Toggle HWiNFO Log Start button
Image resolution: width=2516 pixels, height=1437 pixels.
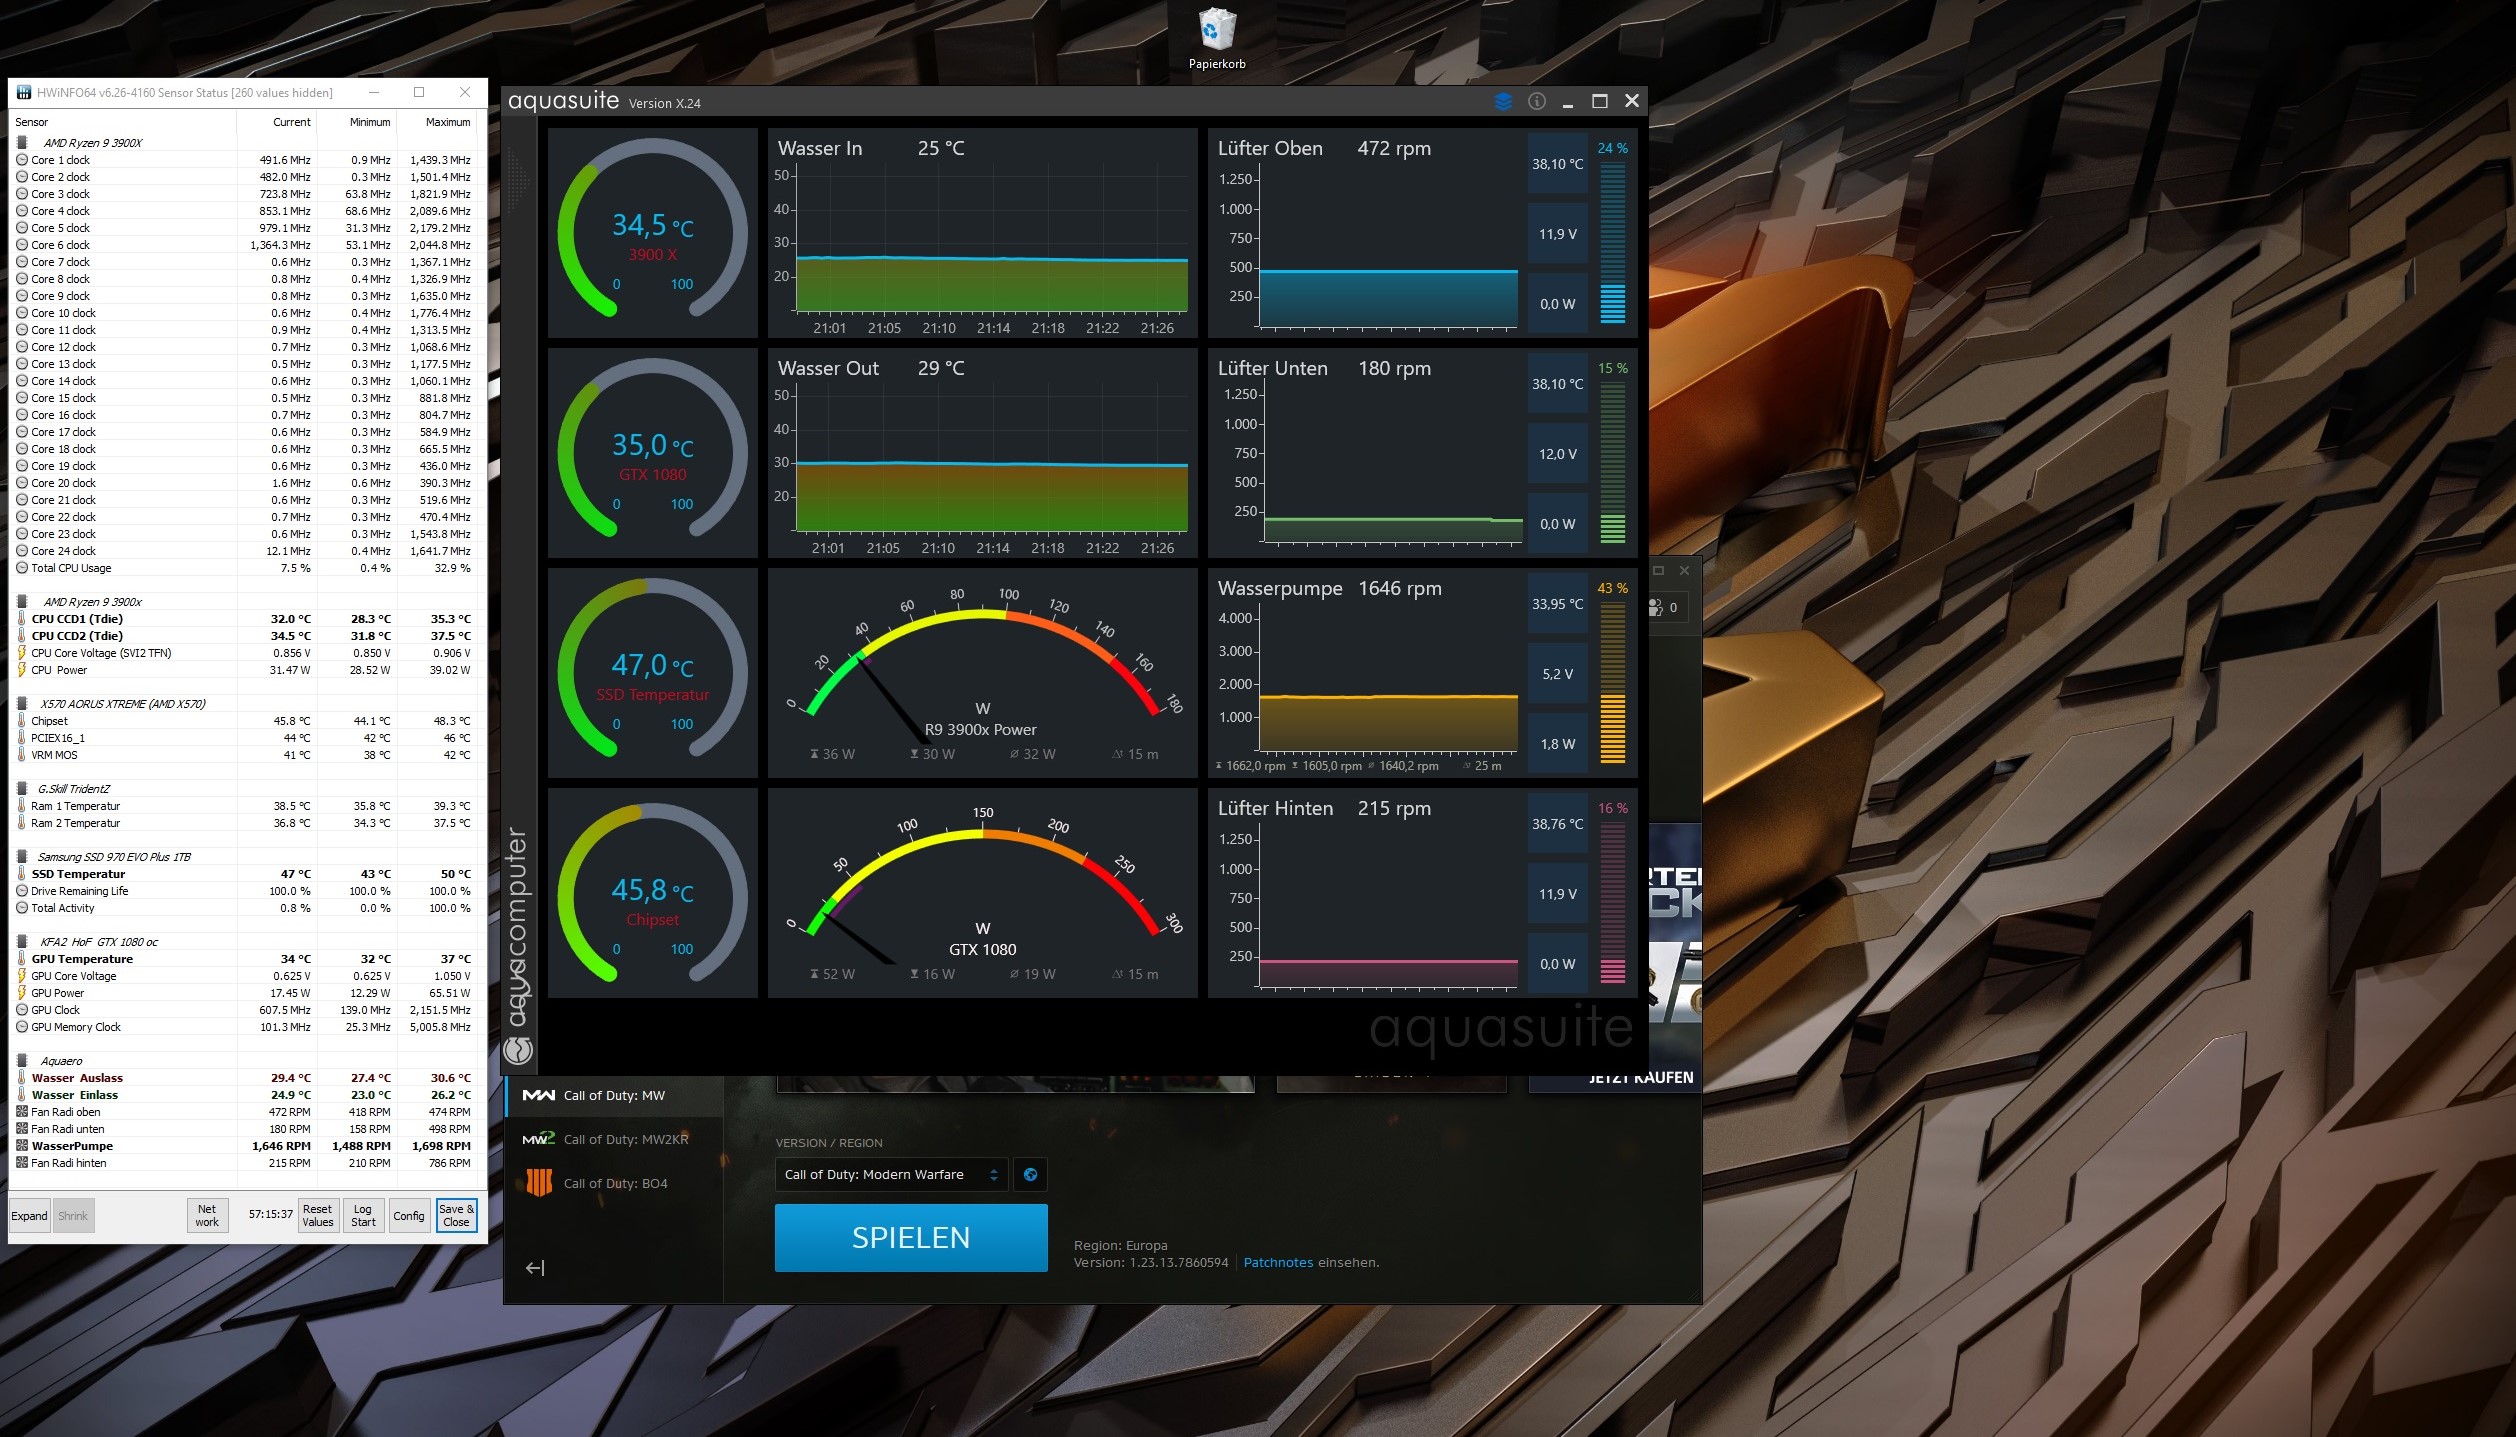pos(363,1216)
